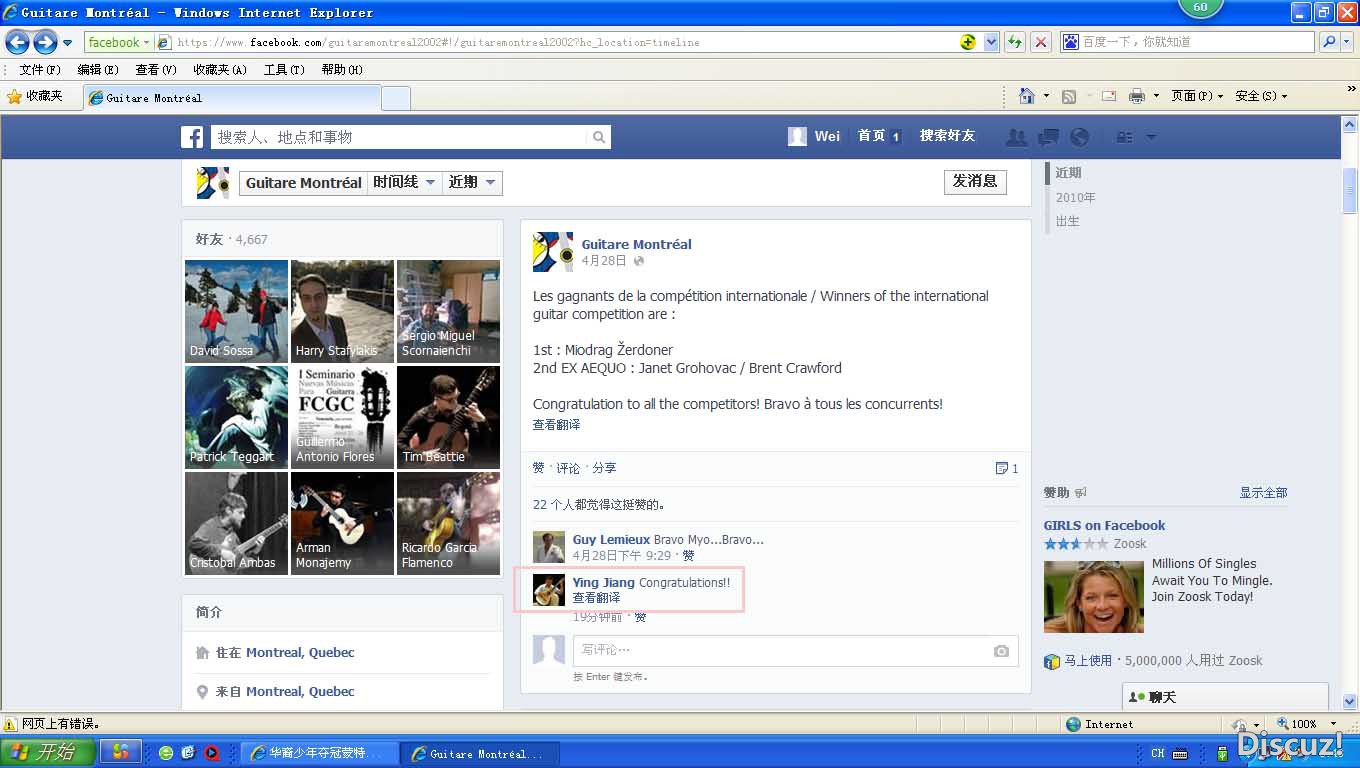1360x768 pixels.
Task: Open the 文件(F) menu
Action: click(x=40, y=70)
